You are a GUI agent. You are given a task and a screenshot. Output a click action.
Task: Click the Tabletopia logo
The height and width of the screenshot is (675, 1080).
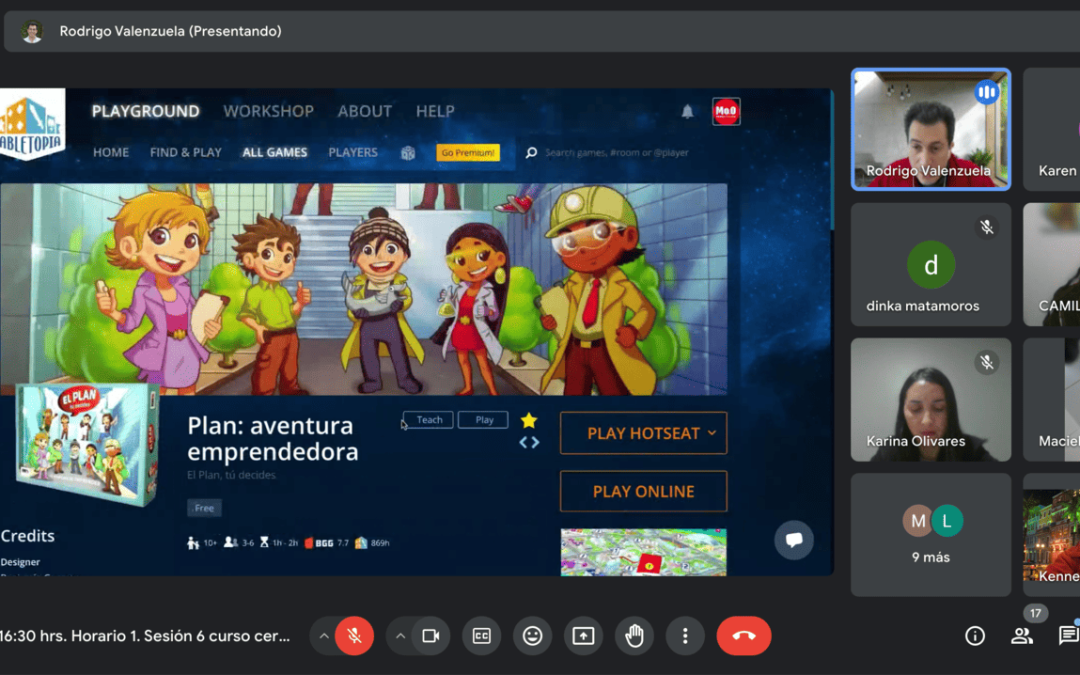pos(32,125)
